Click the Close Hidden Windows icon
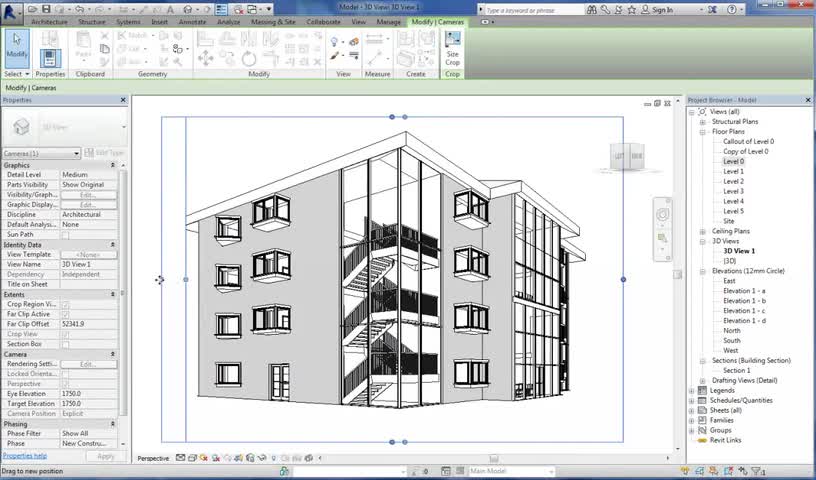The height and width of the screenshot is (480, 816). 238,9
